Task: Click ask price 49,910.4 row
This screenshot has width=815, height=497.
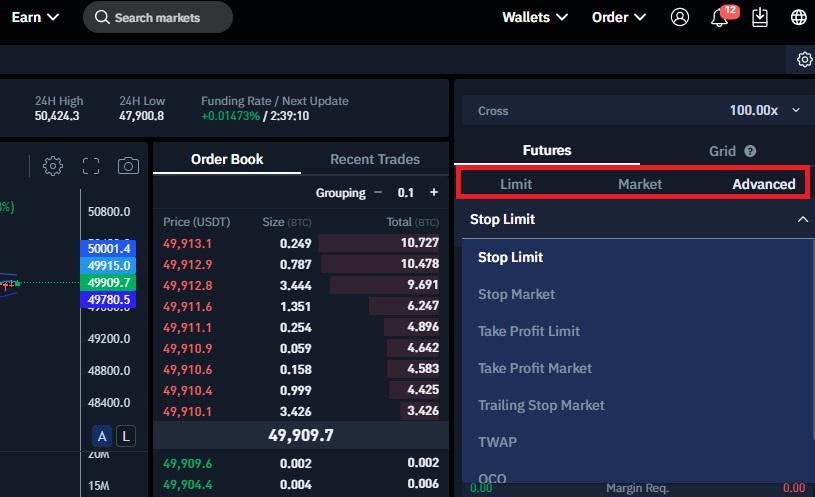Action: coord(301,390)
